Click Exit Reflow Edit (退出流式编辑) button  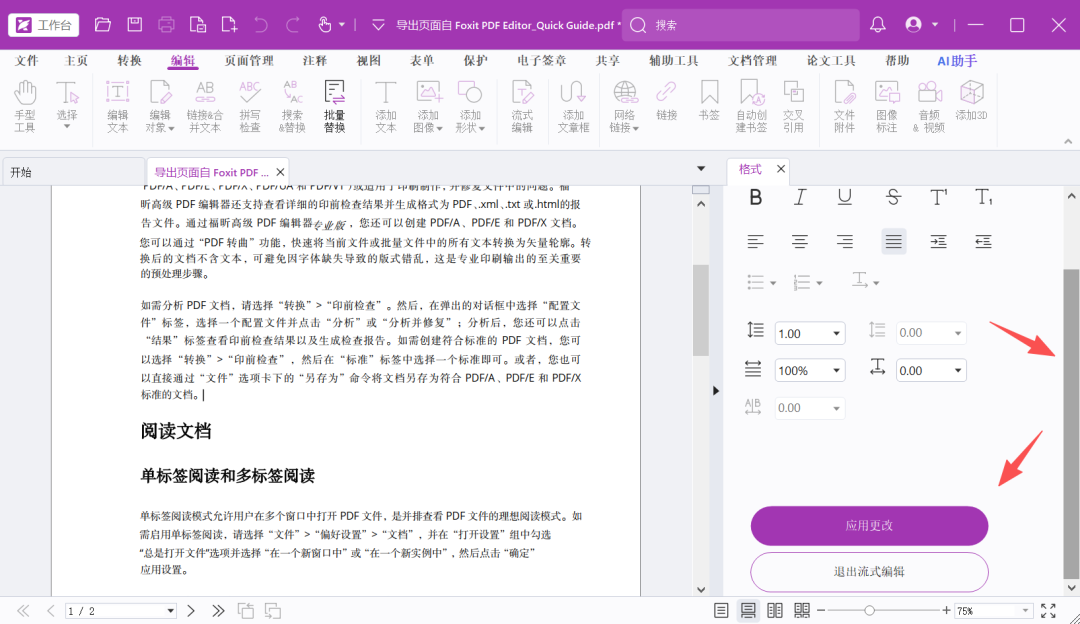[869, 572]
